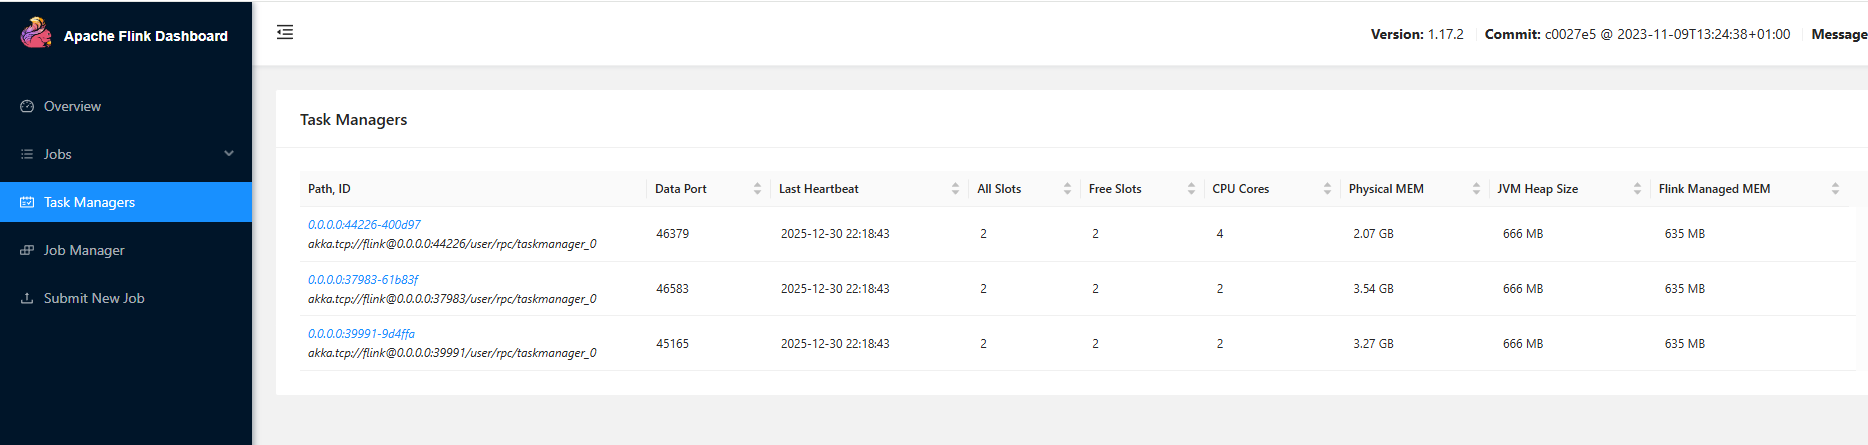Click the Overview dashboard icon

click(x=27, y=106)
